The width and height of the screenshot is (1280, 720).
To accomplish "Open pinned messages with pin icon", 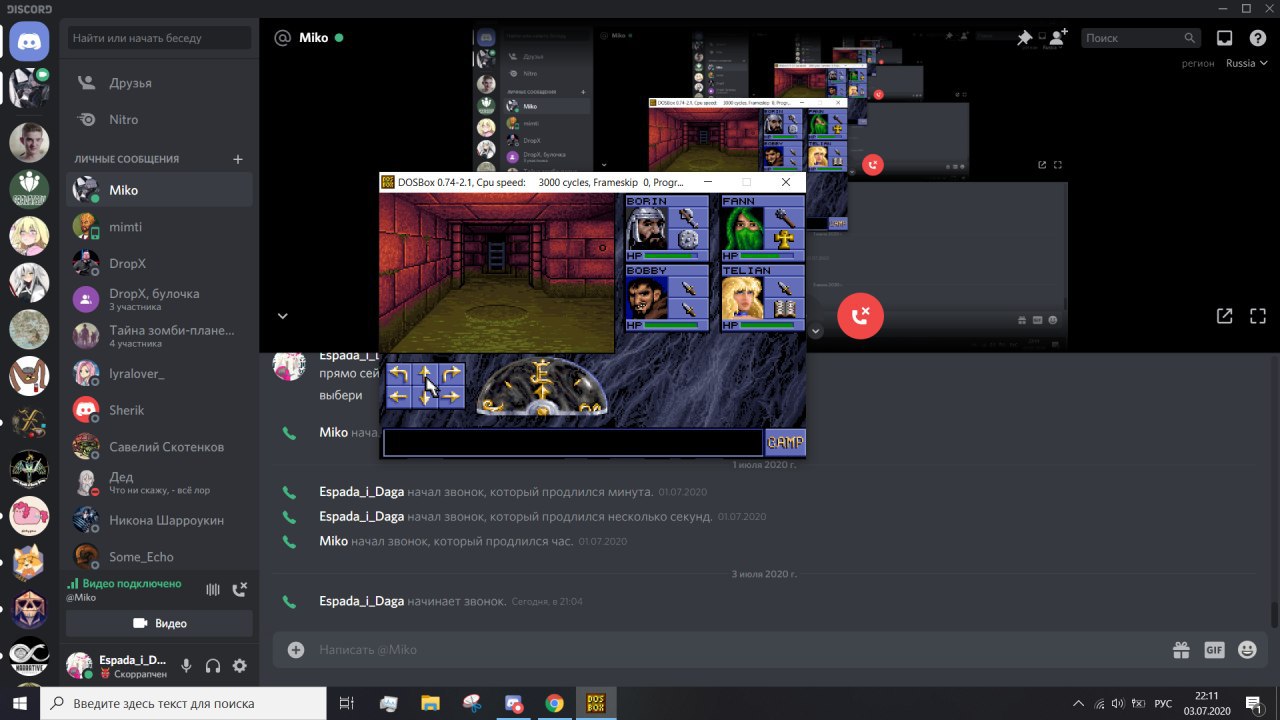I will pyautogui.click(x=1024, y=38).
